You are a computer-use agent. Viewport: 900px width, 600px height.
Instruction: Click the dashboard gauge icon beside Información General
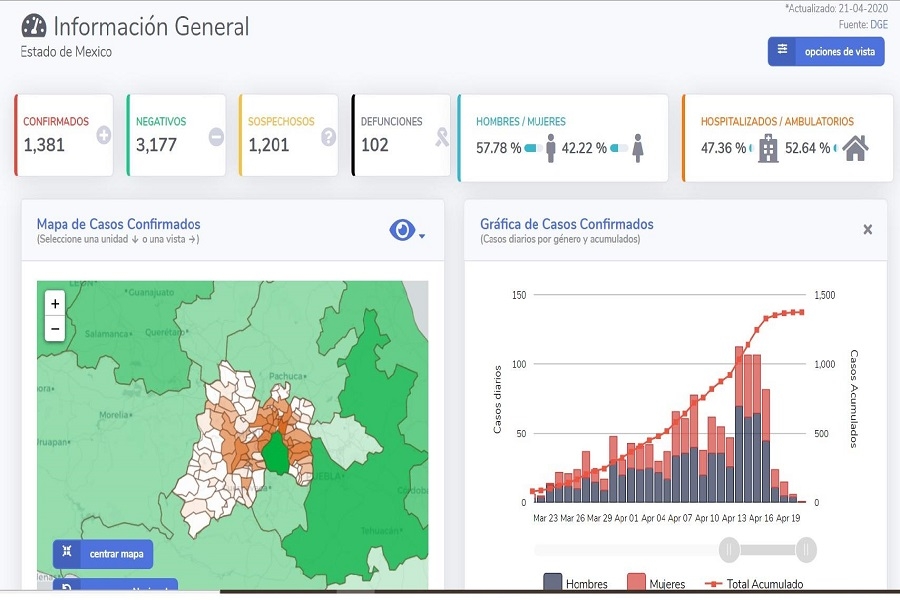(x=34, y=26)
